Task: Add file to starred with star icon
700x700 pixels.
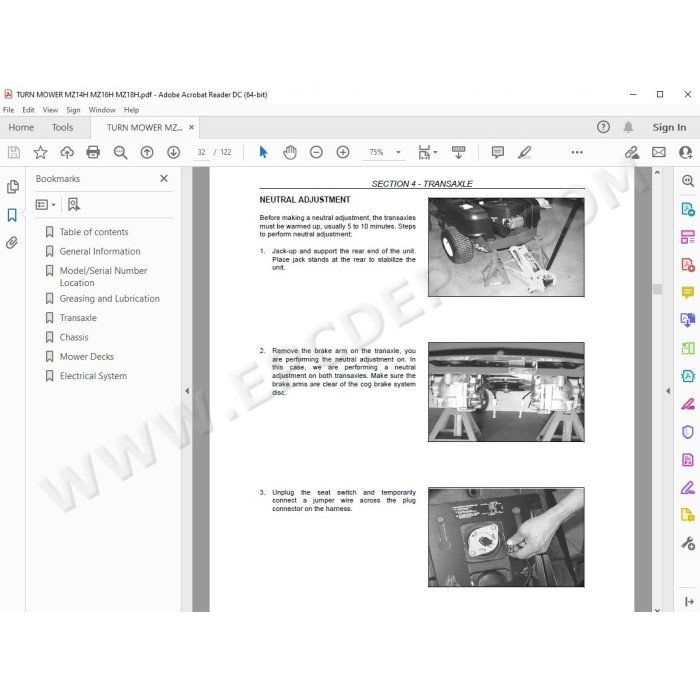Action: point(40,152)
